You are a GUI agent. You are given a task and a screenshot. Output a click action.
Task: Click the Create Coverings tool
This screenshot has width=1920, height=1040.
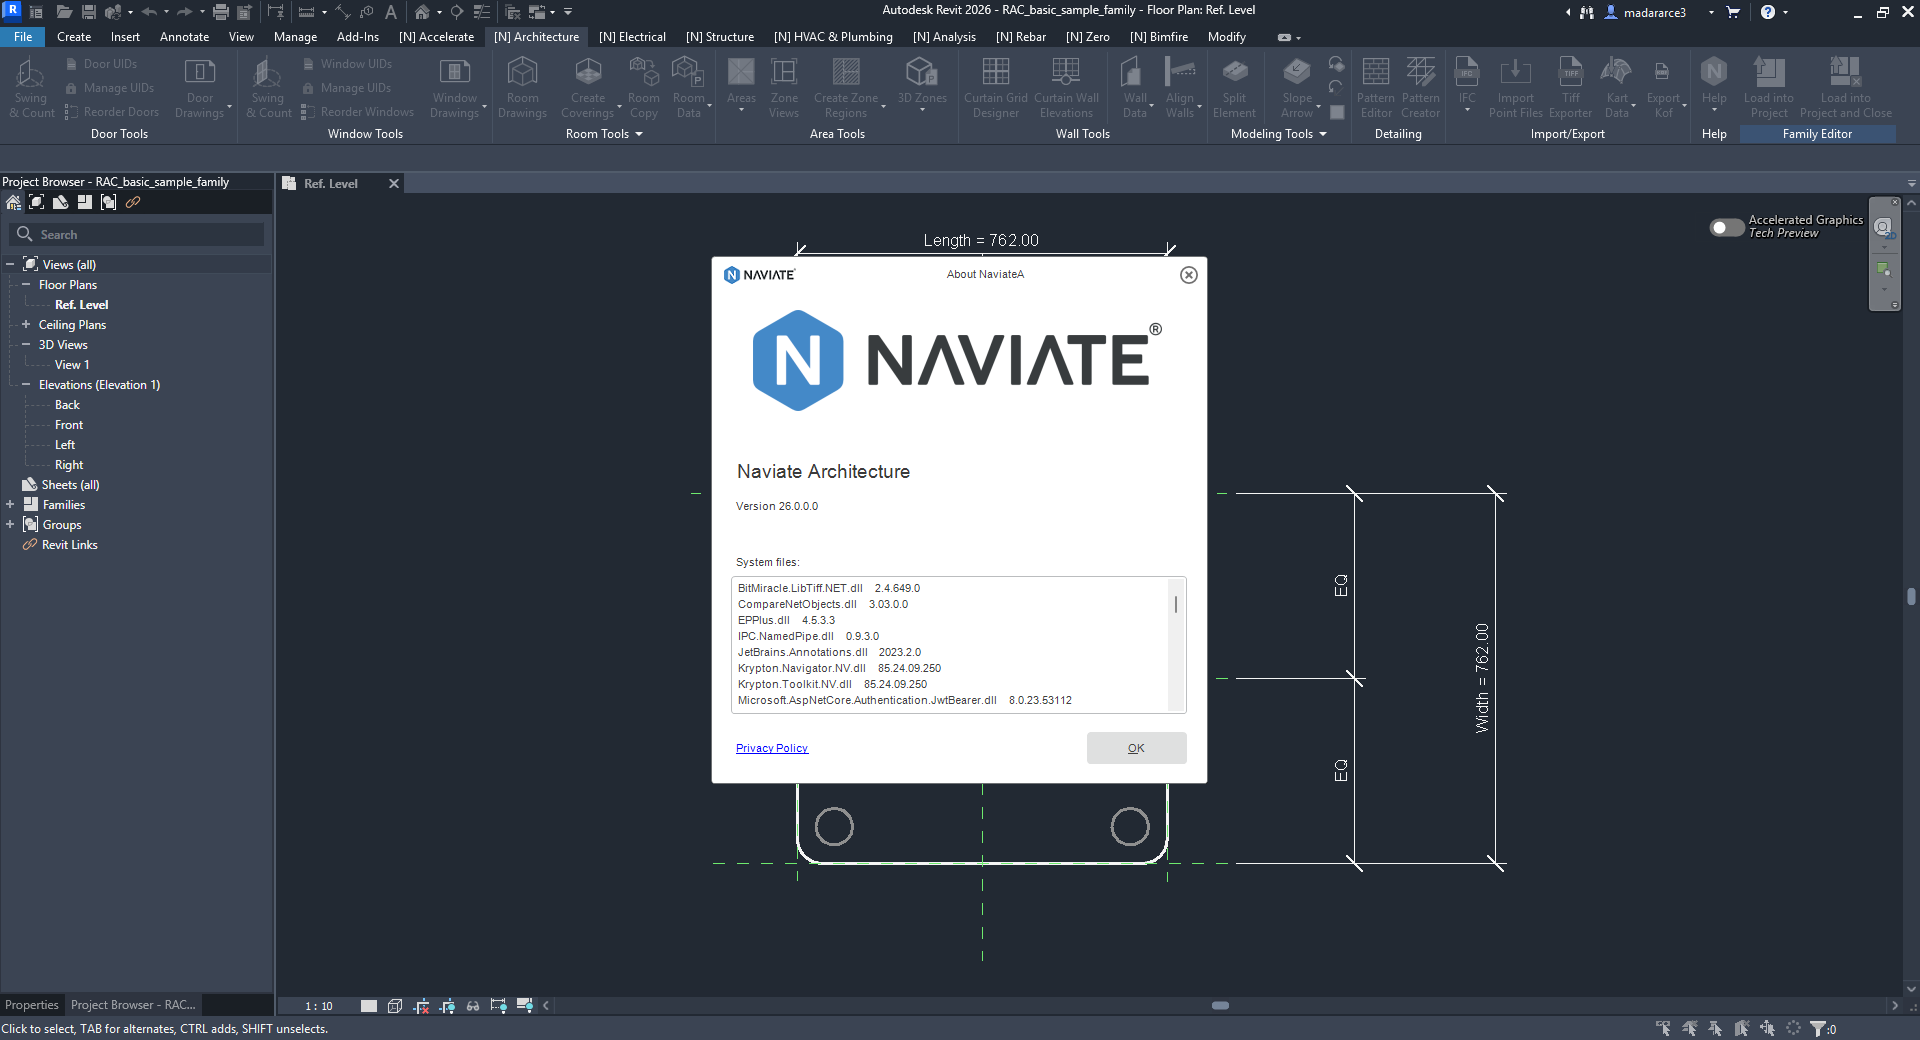(x=588, y=88)
